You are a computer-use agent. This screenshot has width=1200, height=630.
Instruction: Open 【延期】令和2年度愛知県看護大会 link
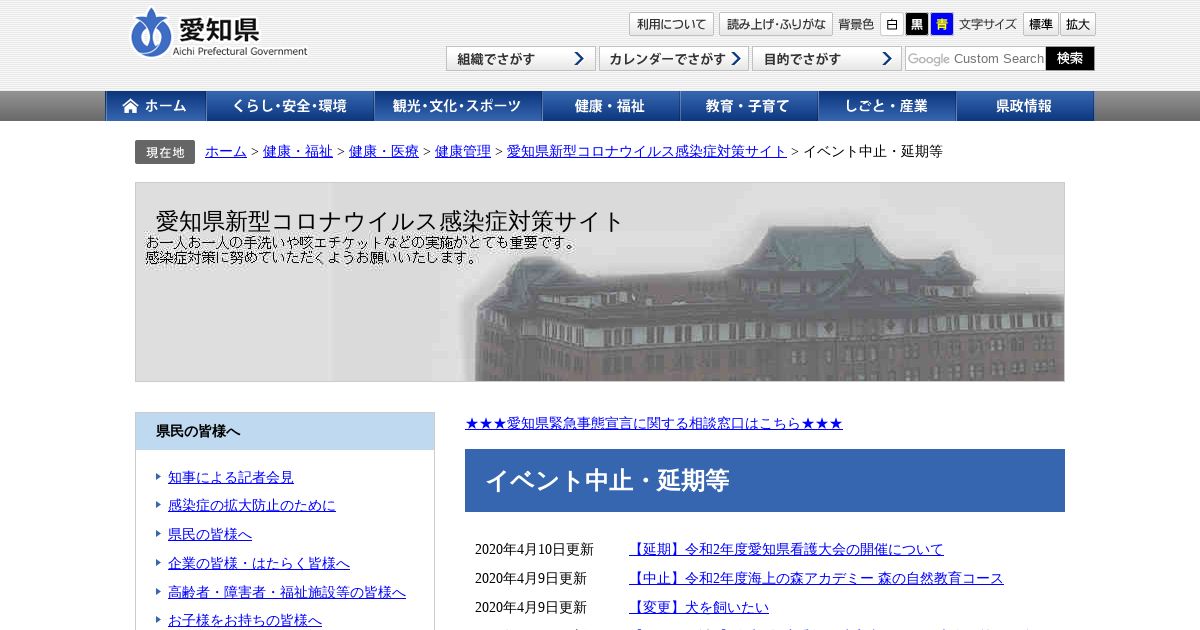point(786,549)
